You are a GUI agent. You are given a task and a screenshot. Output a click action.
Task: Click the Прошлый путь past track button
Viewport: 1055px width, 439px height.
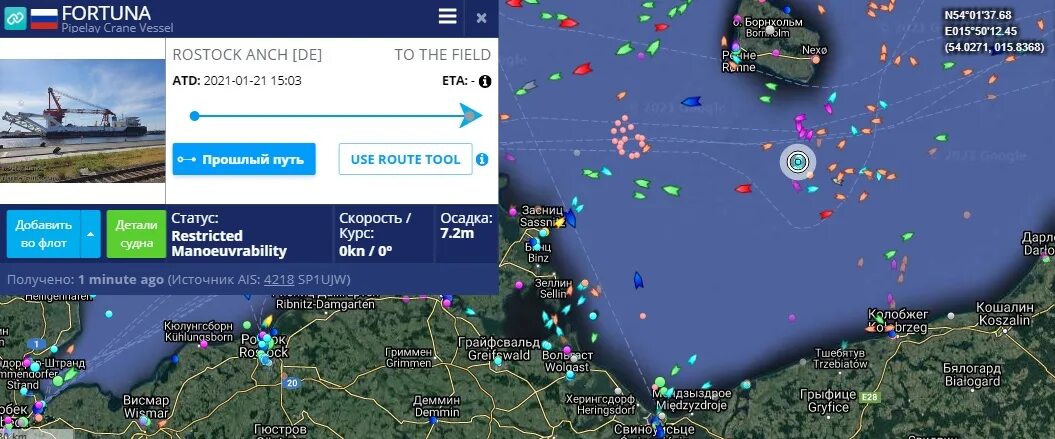[244, 160]
